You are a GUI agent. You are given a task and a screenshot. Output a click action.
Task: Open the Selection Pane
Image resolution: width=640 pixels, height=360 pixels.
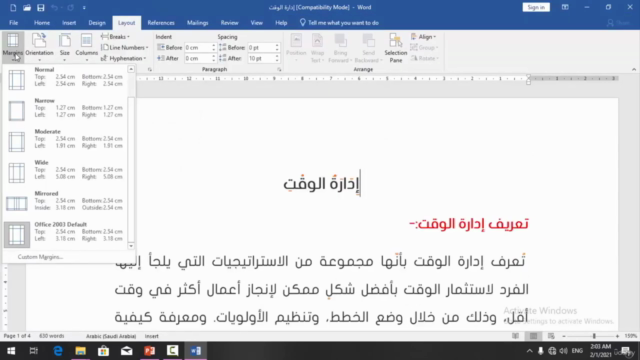click(x=396, y=48)
